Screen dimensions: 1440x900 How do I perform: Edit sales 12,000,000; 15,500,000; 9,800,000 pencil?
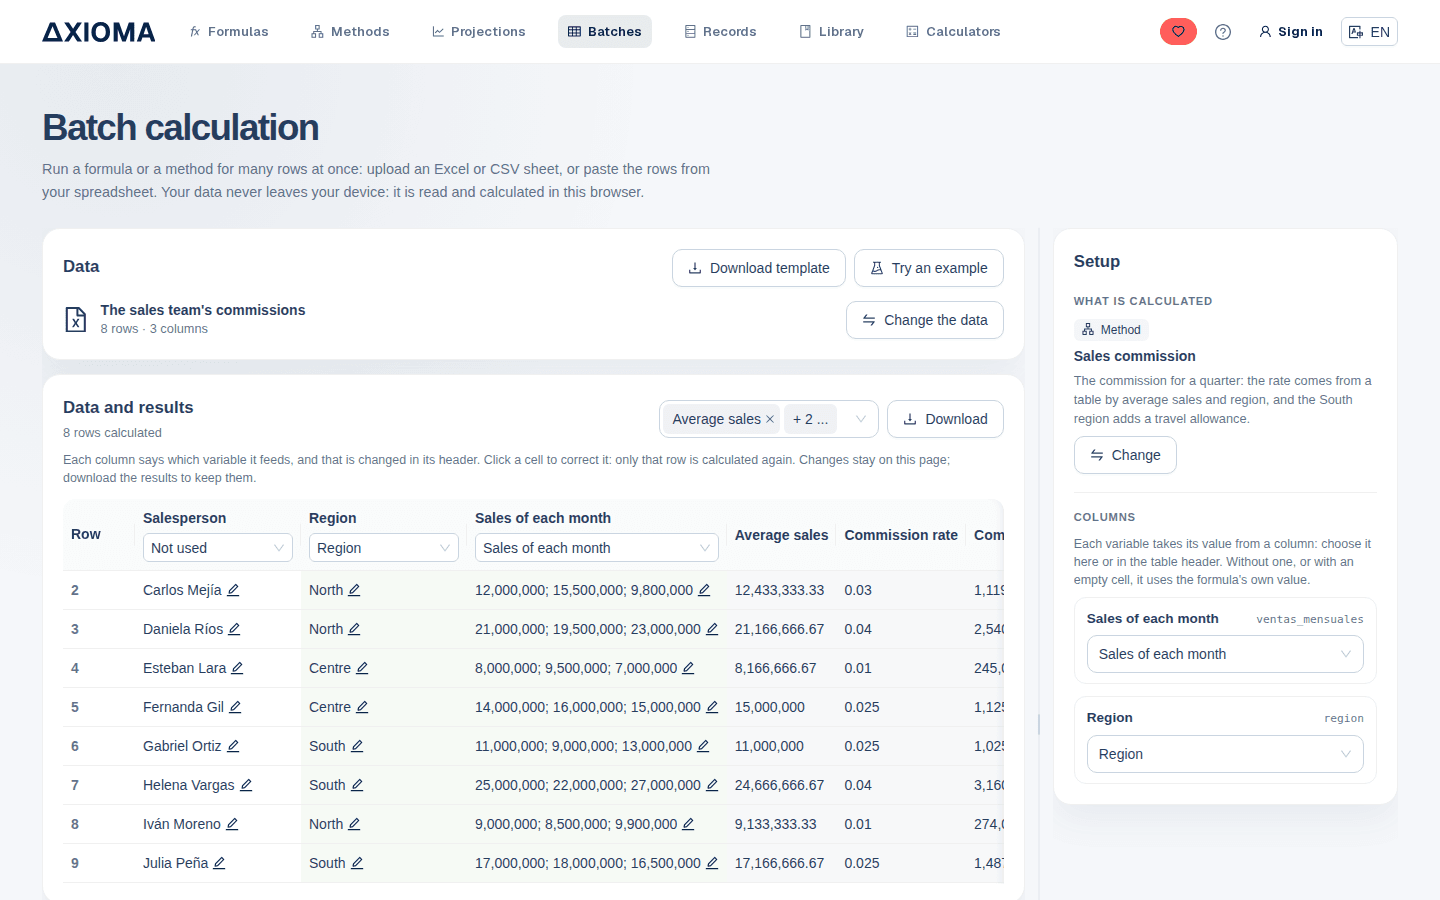click(704, 590)
